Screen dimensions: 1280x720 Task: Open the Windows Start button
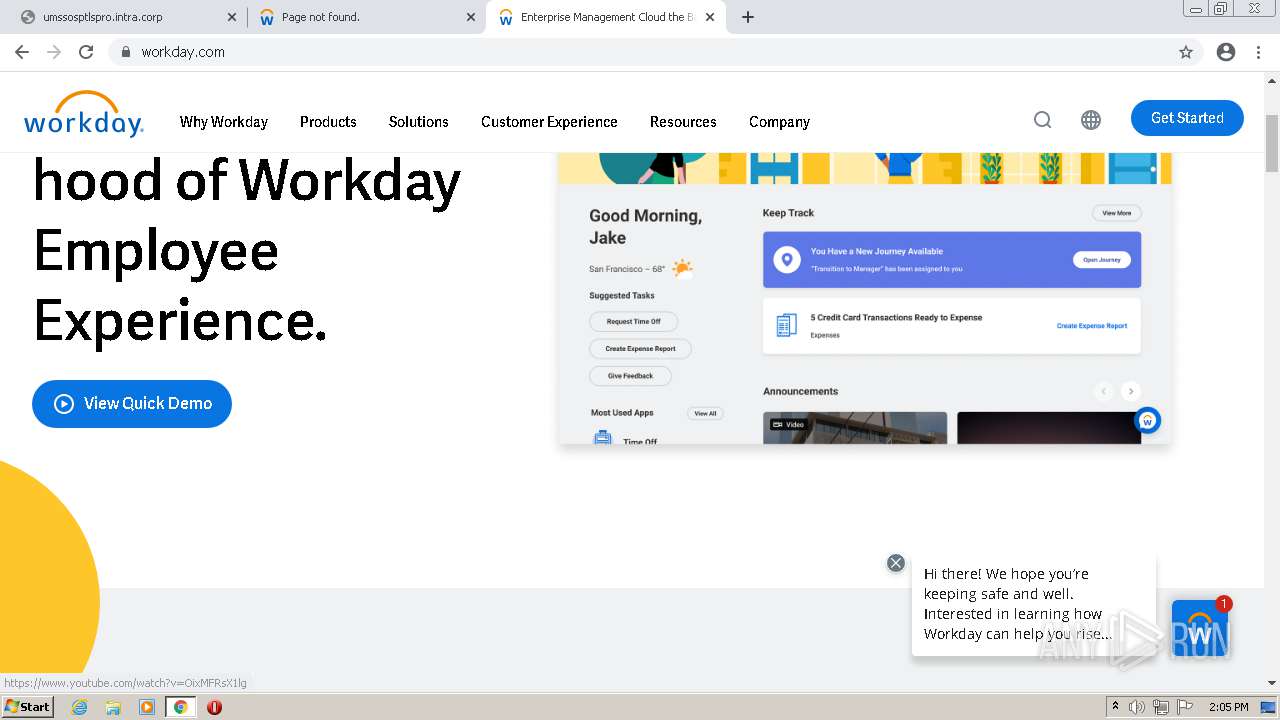pos(28,707)
